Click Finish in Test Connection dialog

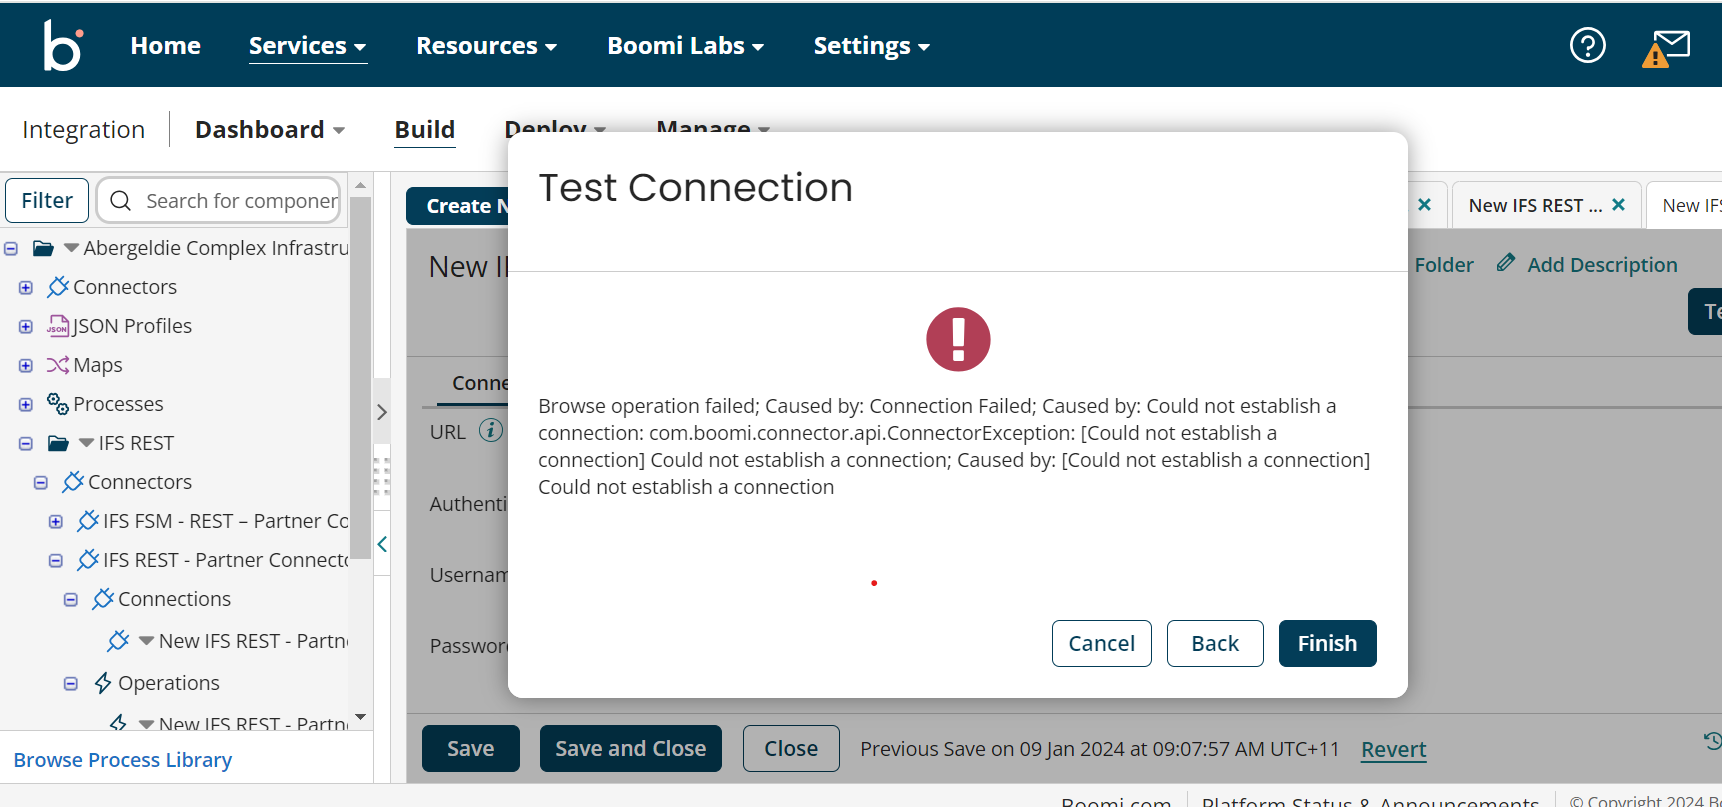coord(1327,643)
